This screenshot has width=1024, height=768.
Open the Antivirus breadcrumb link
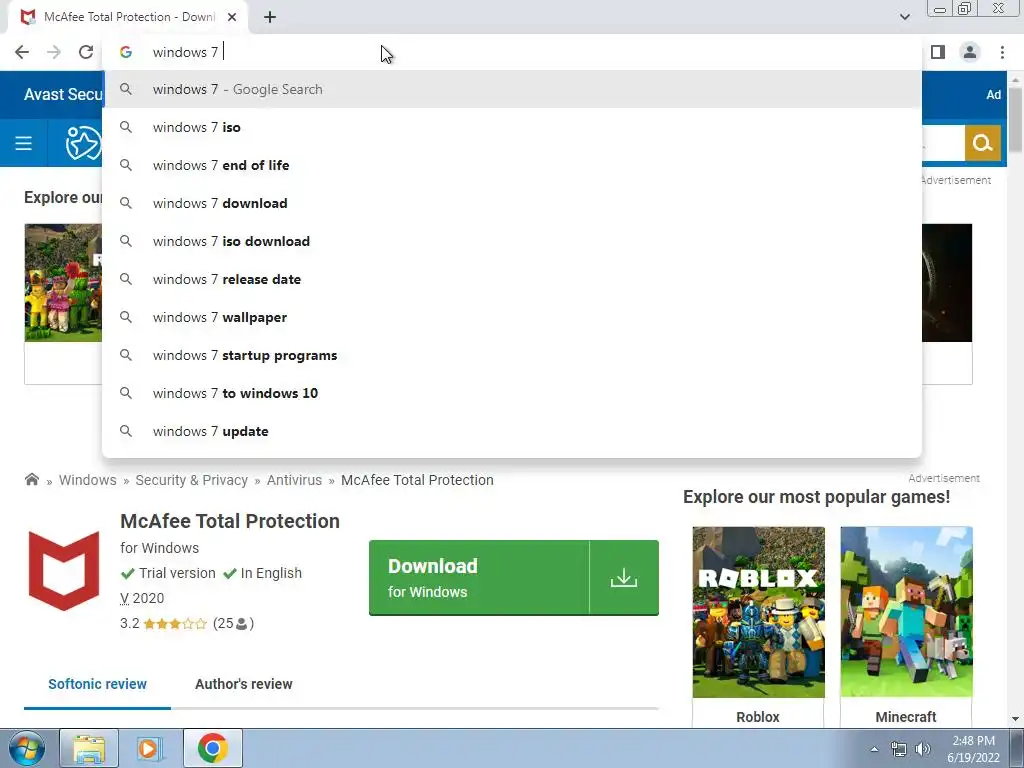294,480
